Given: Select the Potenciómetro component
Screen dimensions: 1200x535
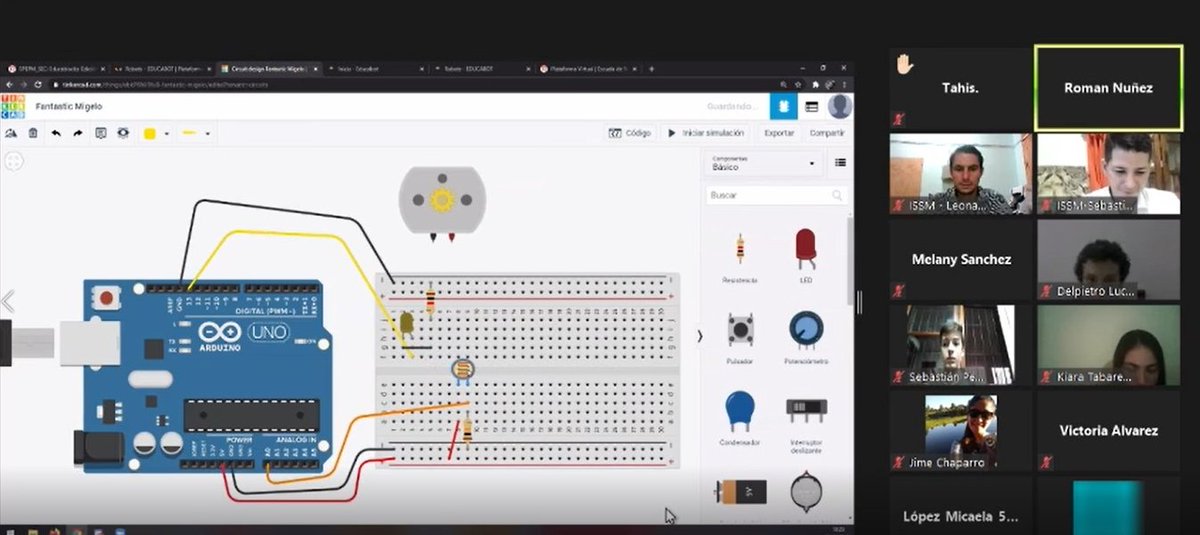Looking at the screenshot, I should click(805, 338).
